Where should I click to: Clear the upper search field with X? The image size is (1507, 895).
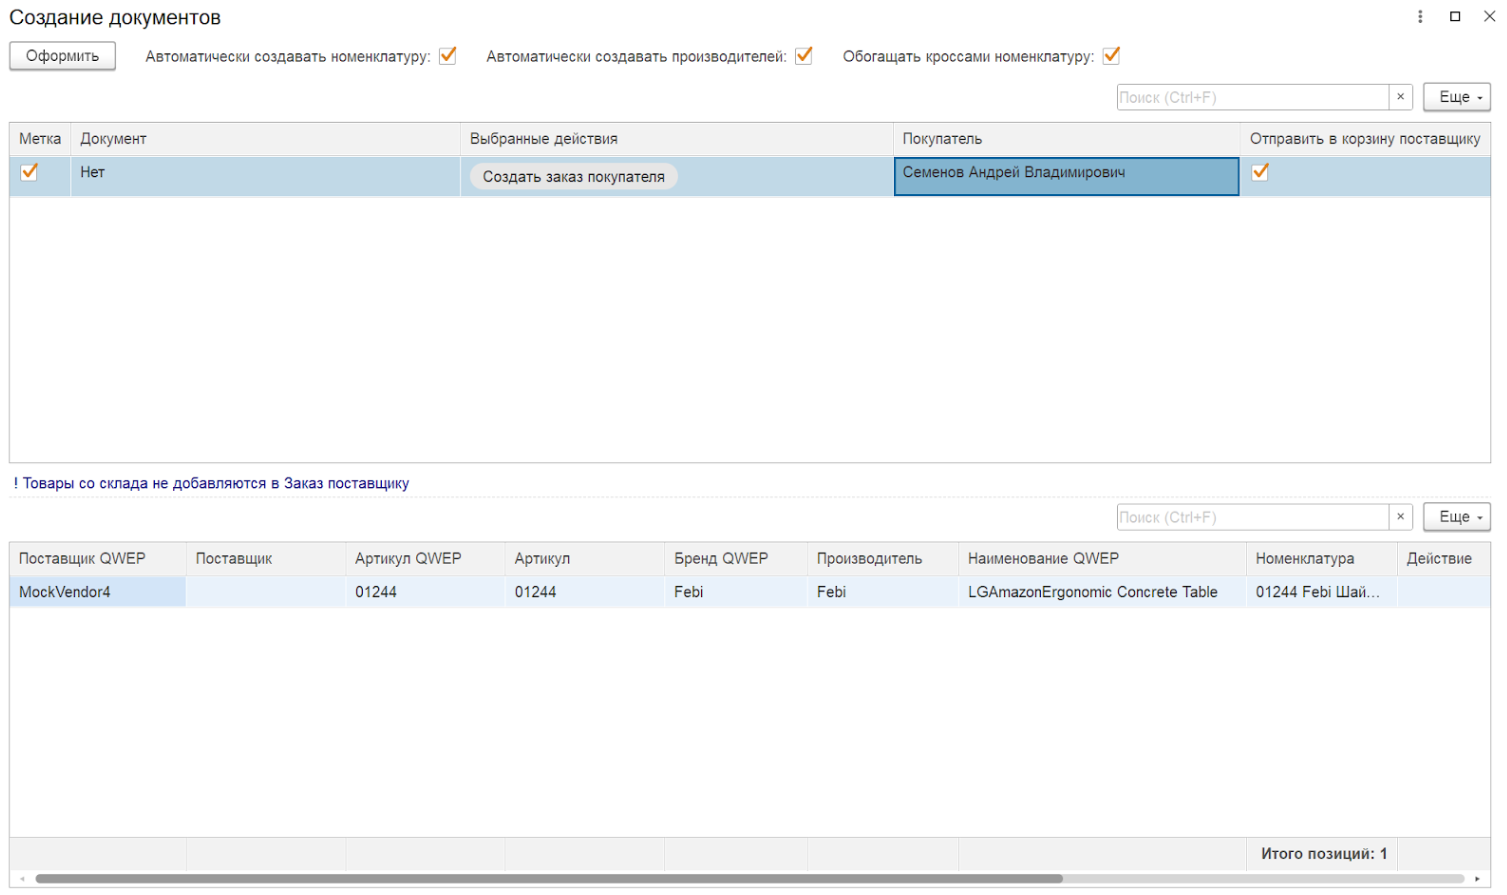pos(1400,97)
